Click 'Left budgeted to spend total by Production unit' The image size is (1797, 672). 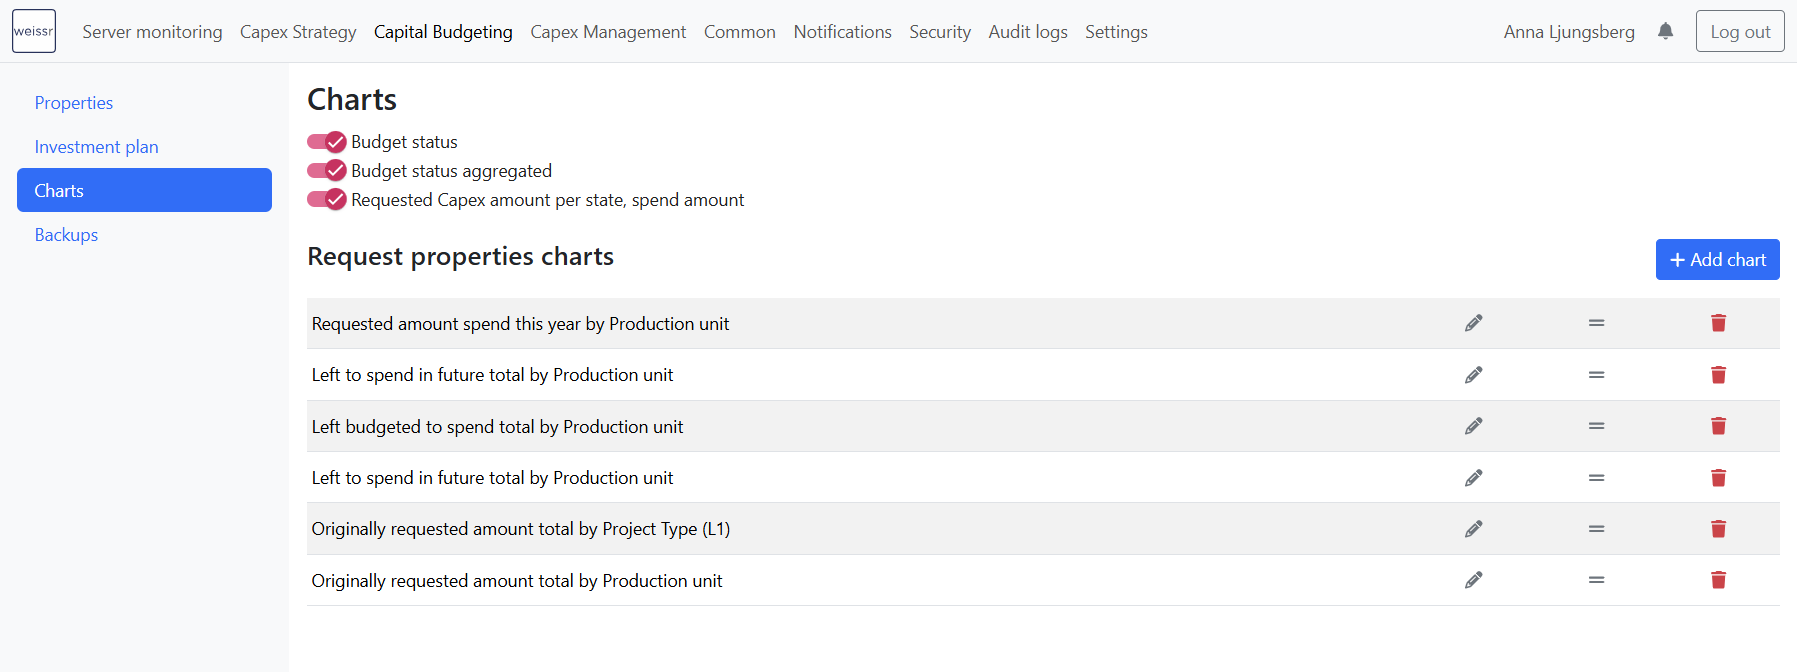[497, 427]
